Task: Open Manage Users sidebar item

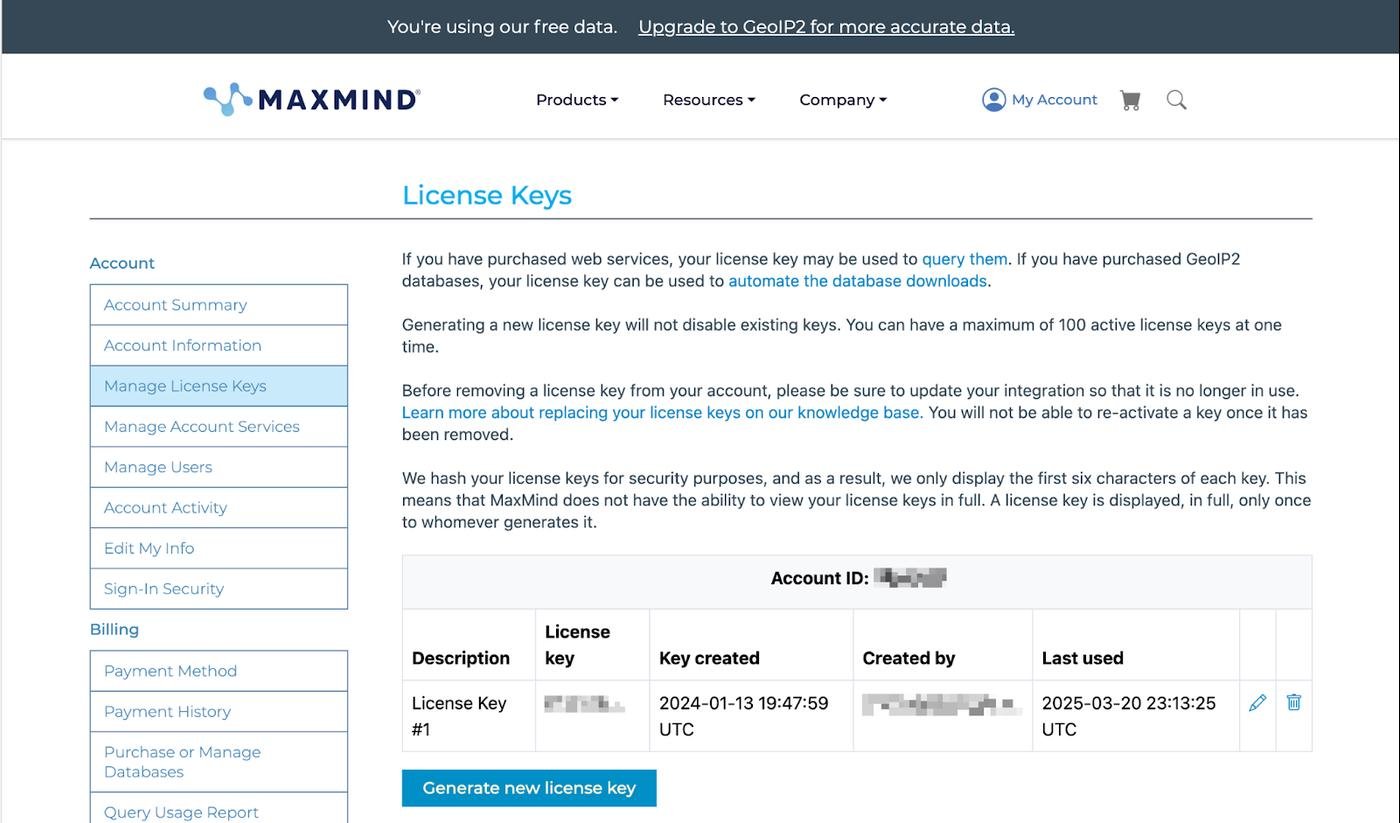Action: point(219,467)
